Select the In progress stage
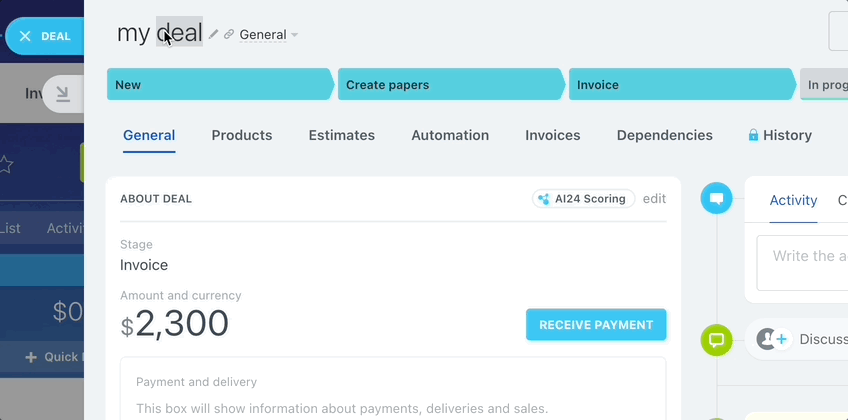Viewport: 848px width, 420px height. pyautogui.click(x=825, y=84)
